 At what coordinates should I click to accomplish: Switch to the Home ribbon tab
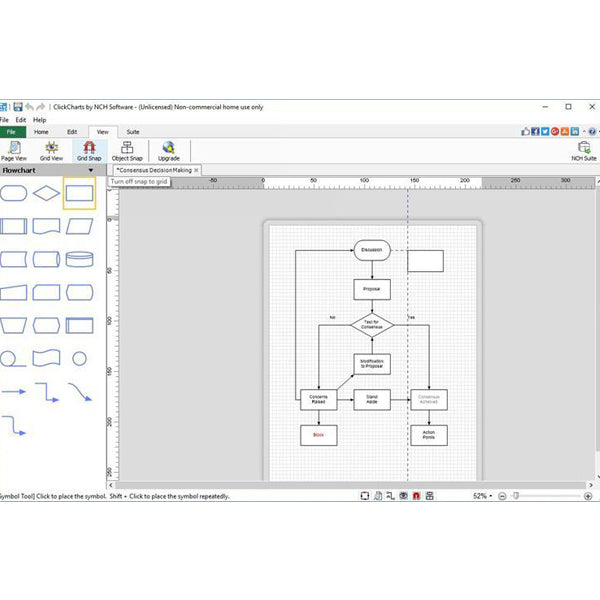tap(41, 132)
